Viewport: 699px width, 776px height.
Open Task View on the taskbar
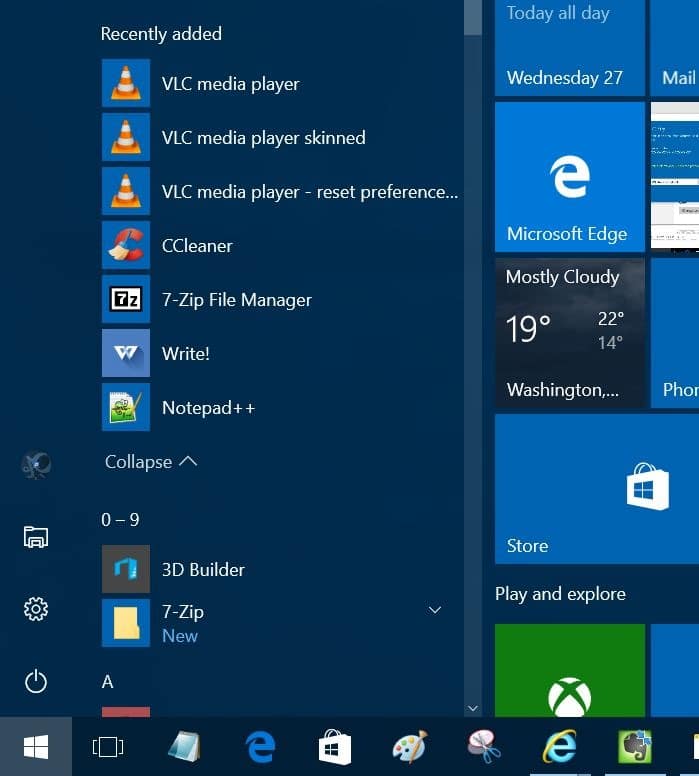click(x=108, y=746)
